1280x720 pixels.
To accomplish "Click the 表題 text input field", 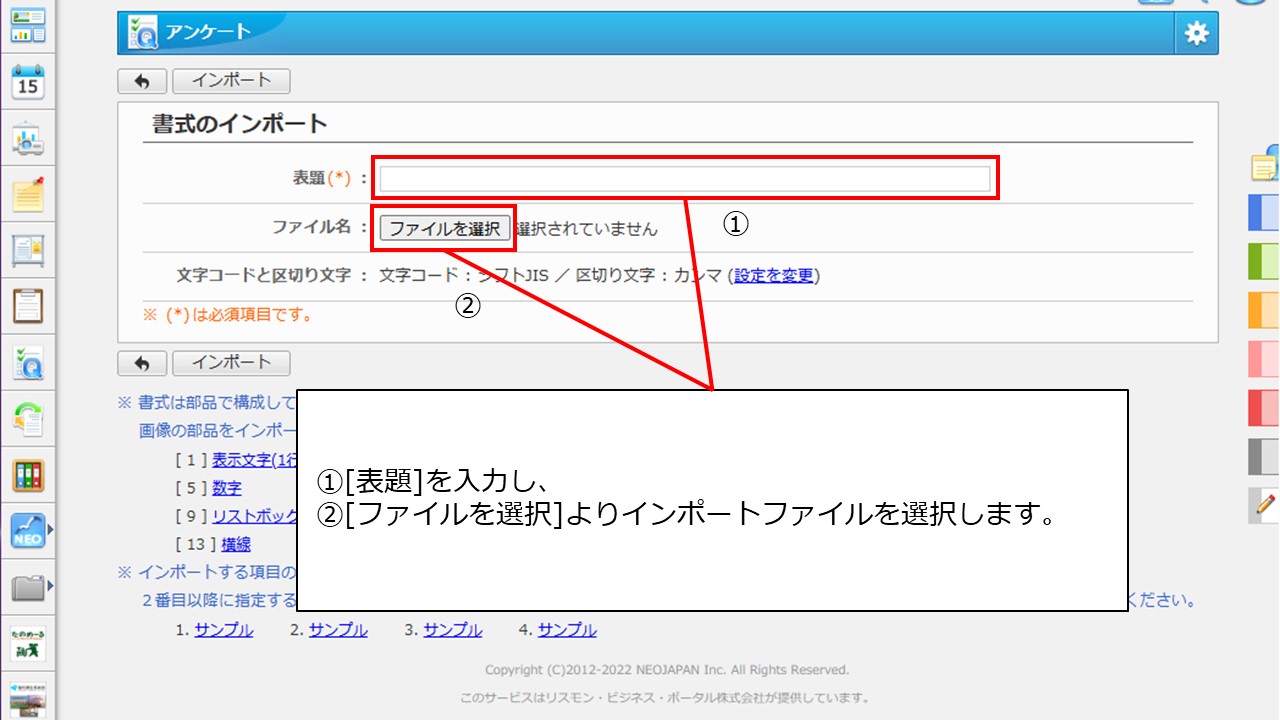I will point(685,179).
